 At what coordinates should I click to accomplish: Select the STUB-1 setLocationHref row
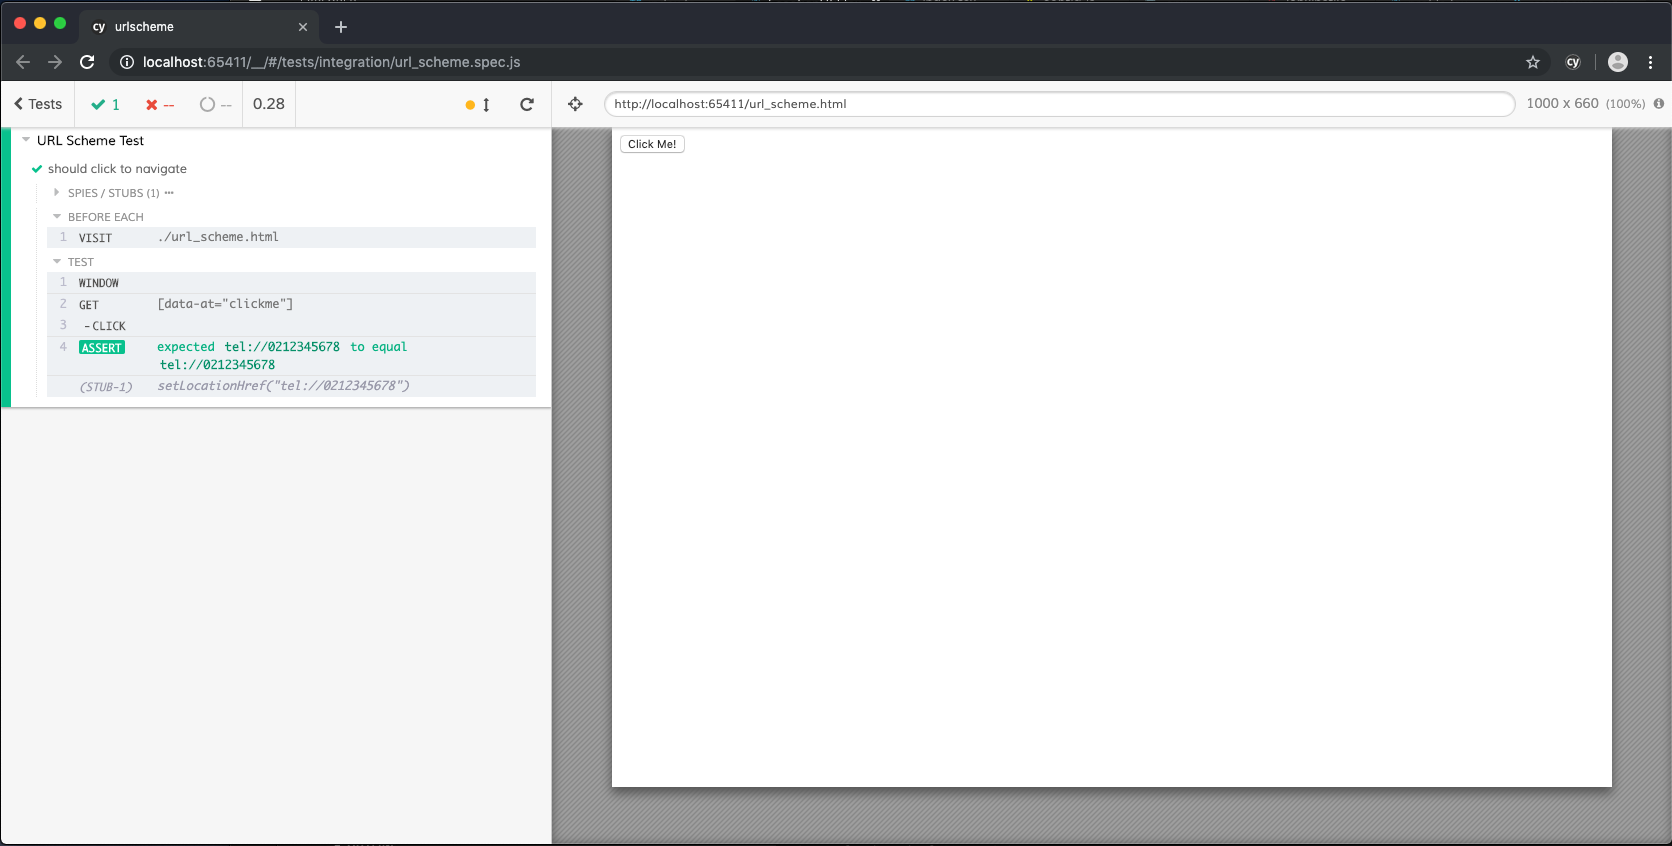click(291, 386)
